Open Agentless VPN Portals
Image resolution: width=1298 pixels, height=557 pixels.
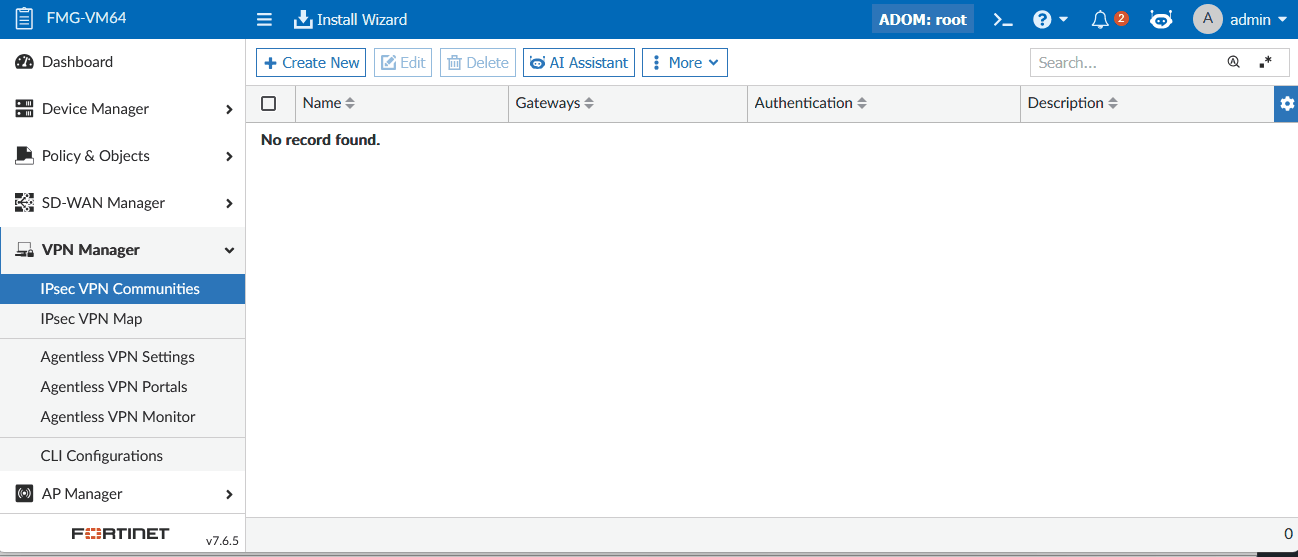click(x=122, y=387)
